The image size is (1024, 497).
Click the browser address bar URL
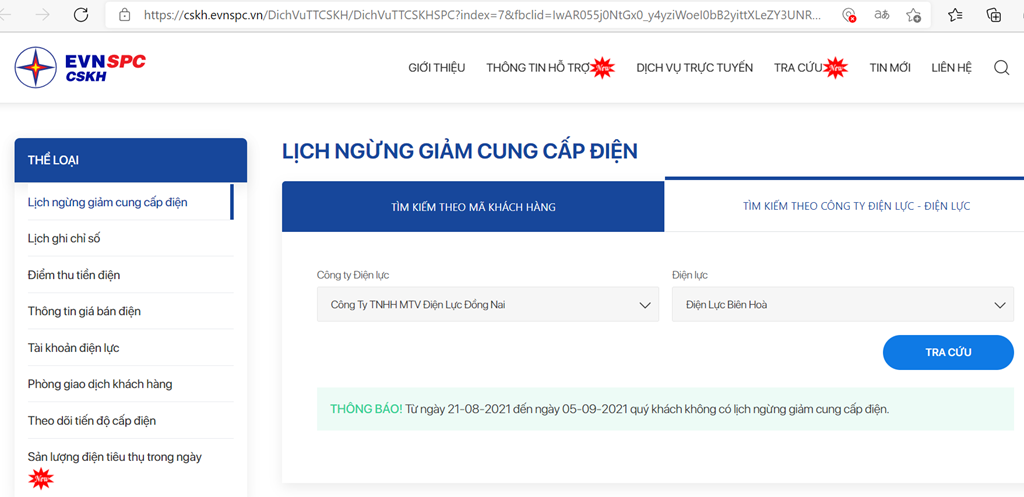pyautogui.click(x=482, y=15)
